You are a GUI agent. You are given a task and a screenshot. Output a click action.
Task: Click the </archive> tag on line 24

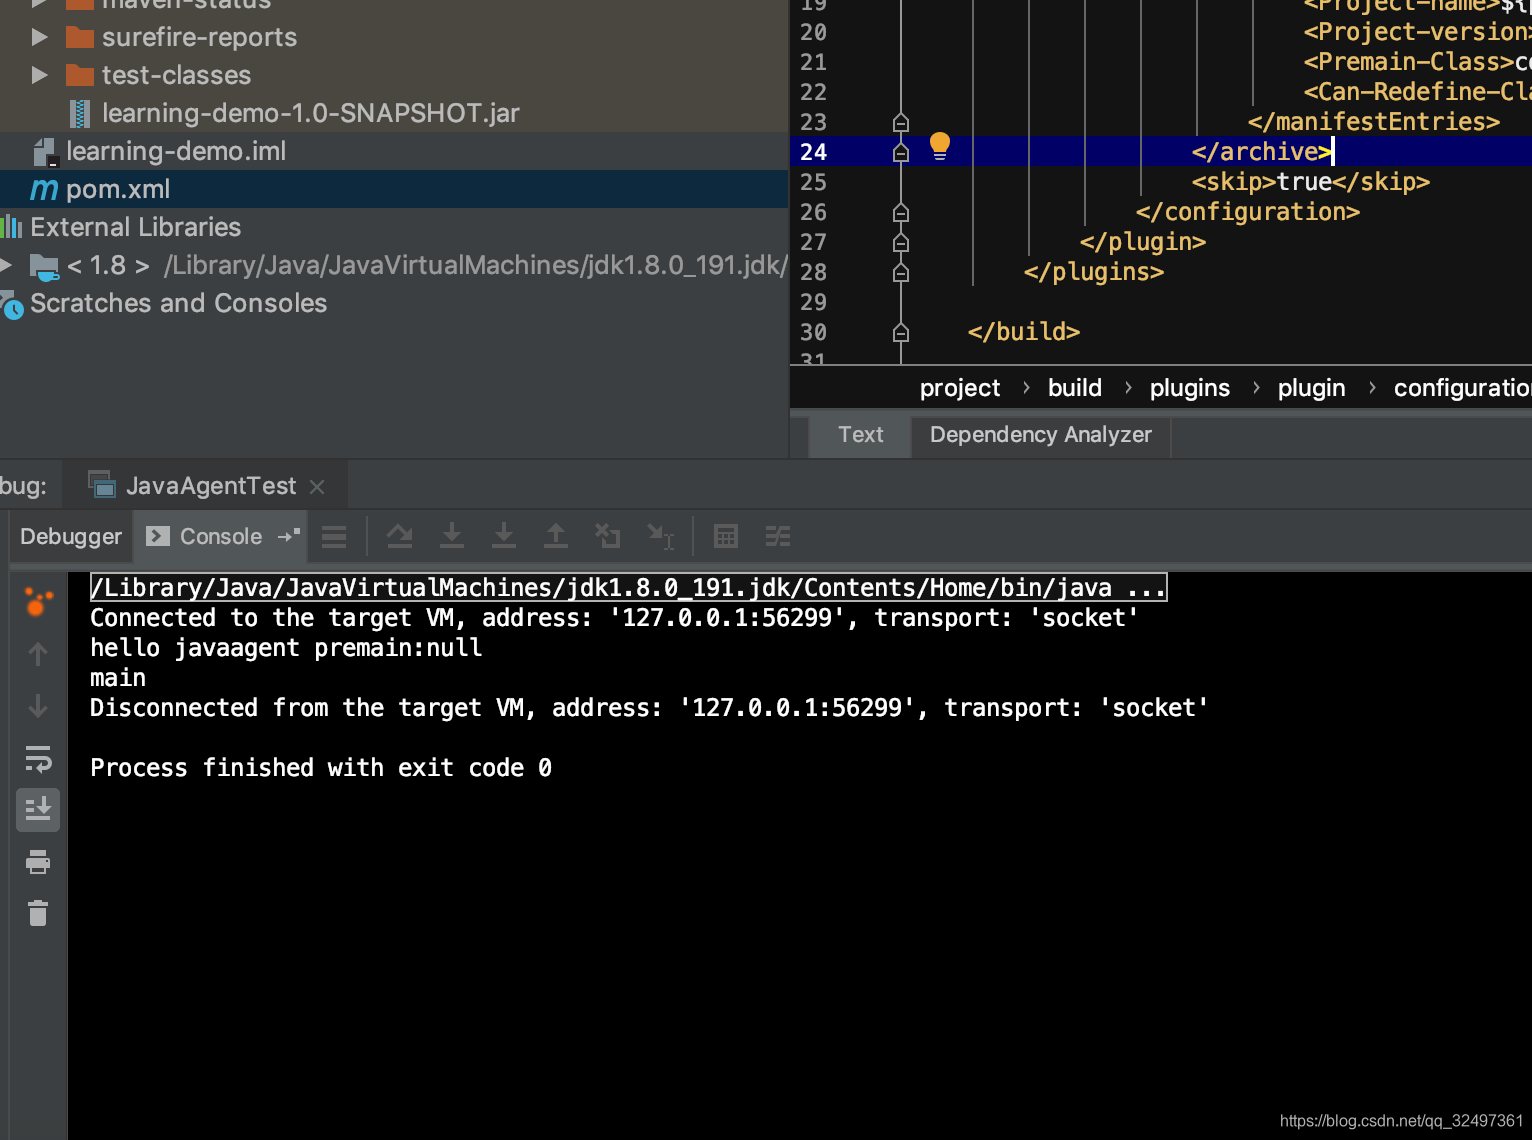tap(1261, 152)
